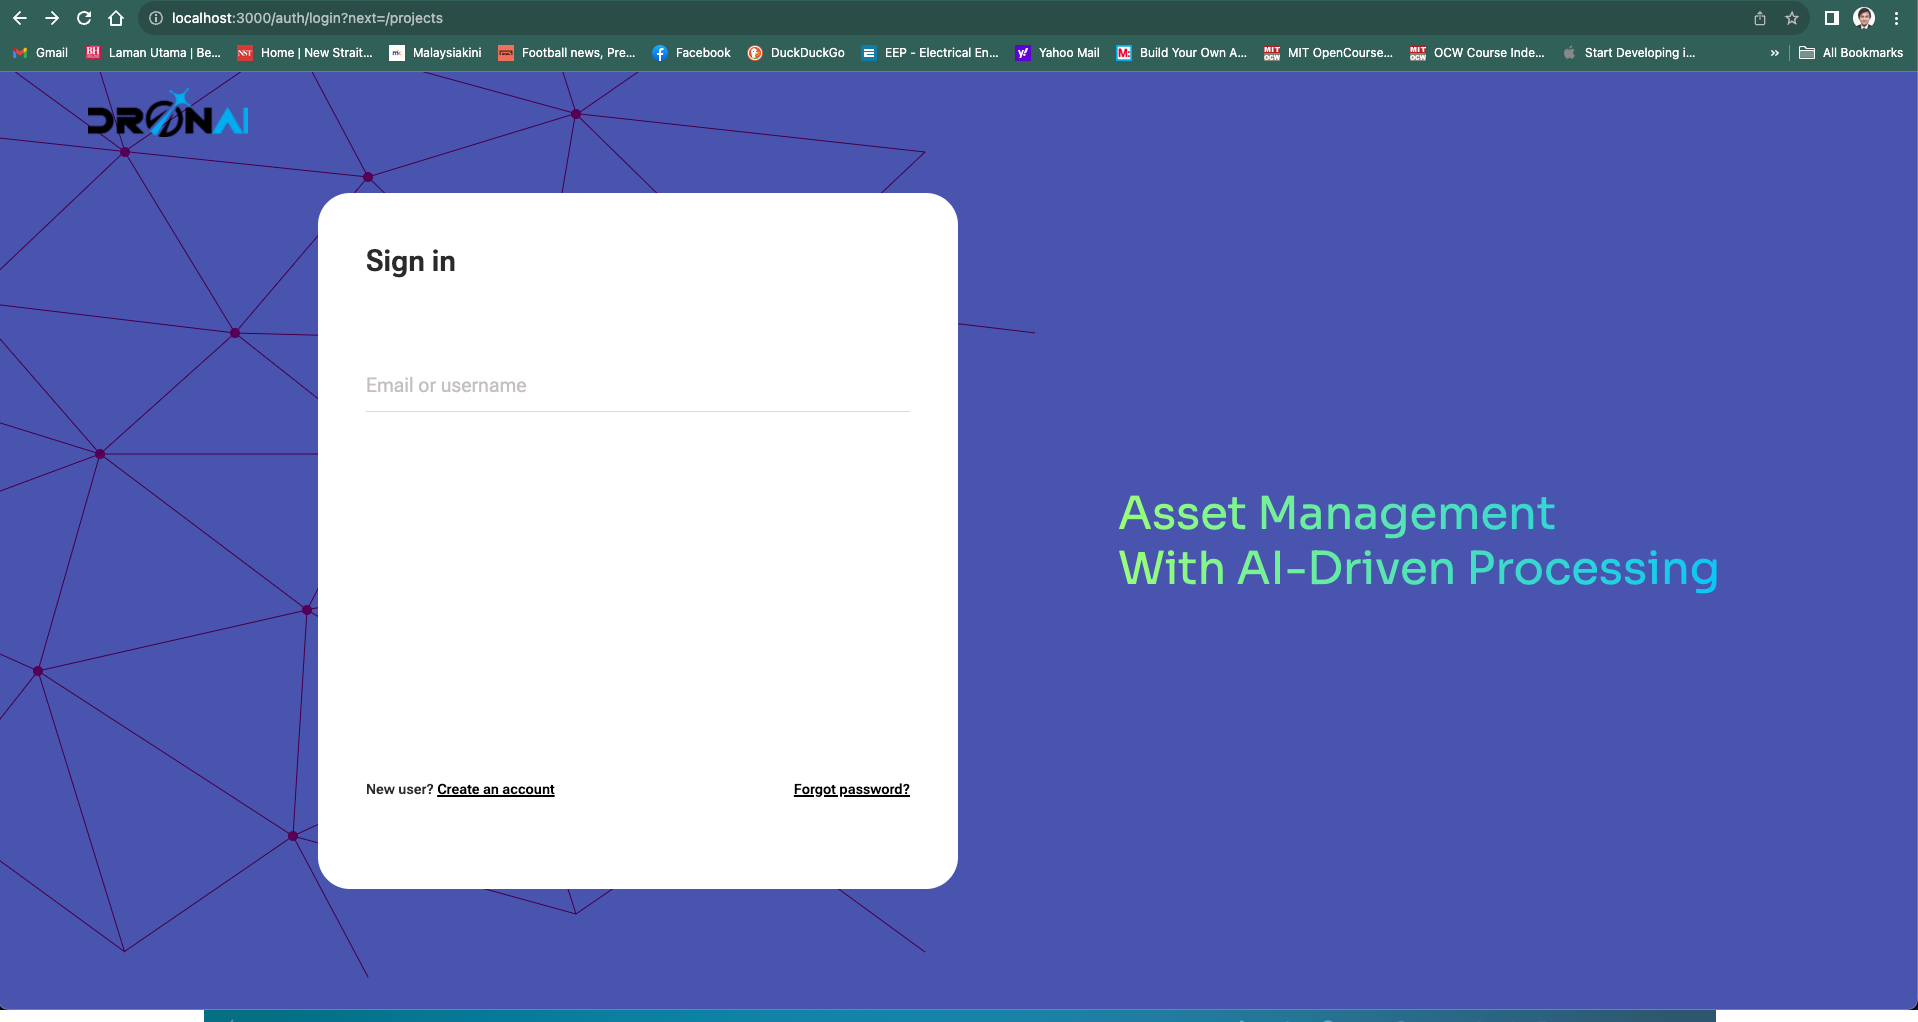Reload the current page
This screenshot has width=1918, height=1022.
[x=84, y=18]
